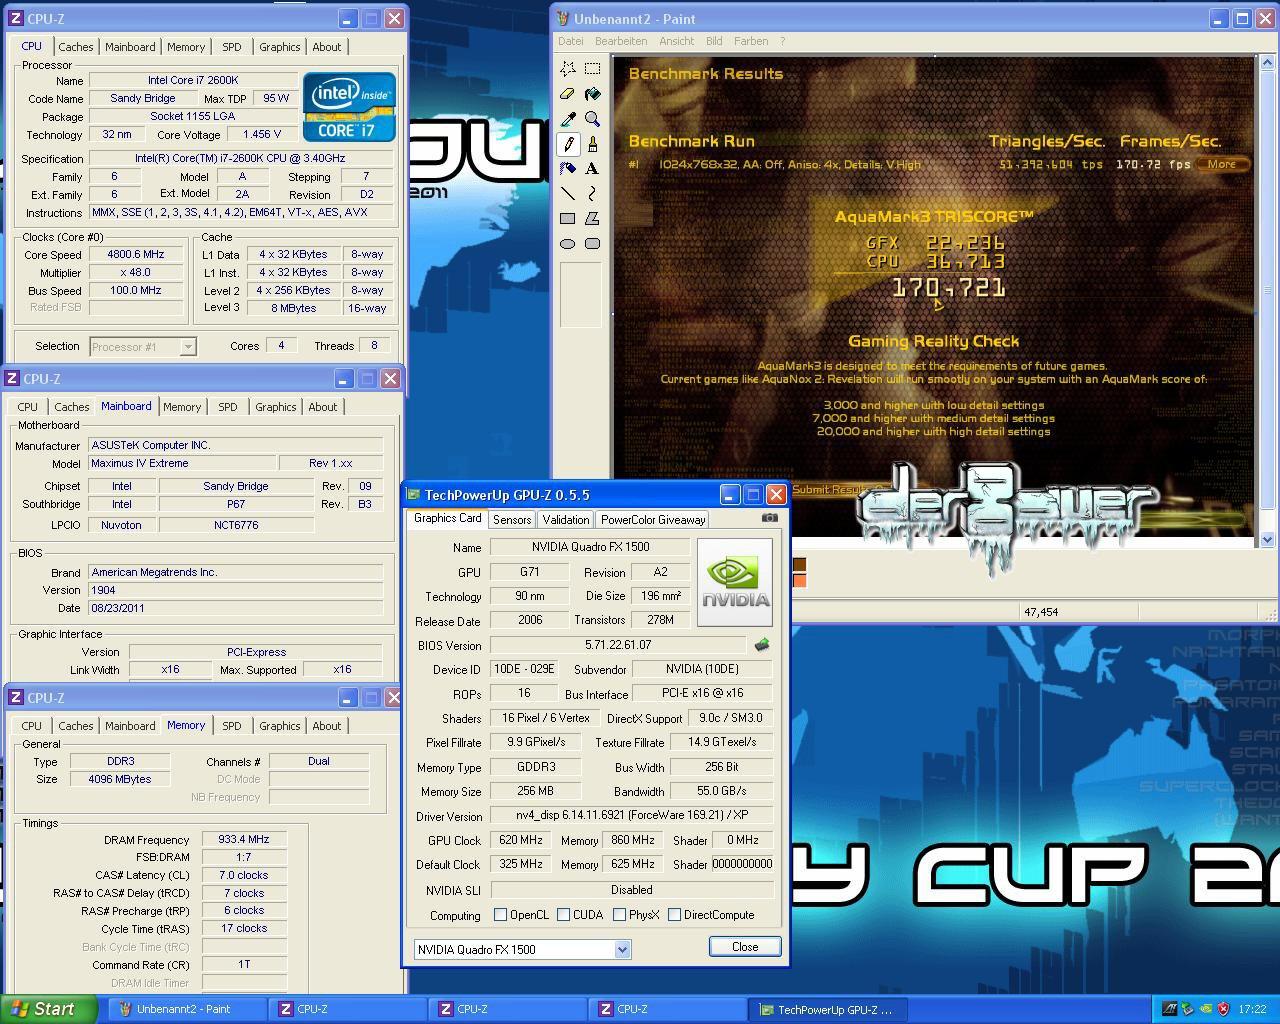Click the Core Speed value 4800.6 MHz
Viewport: 1280px width, 1024px height.
(136, 254)
